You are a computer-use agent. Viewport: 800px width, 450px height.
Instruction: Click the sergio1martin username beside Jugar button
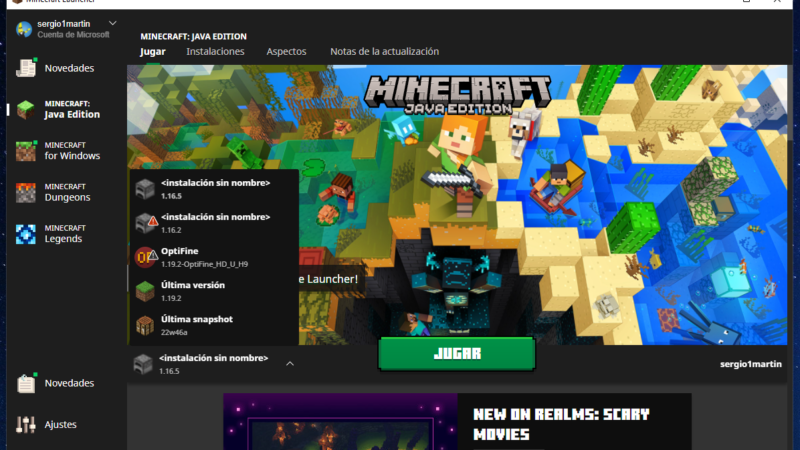(x=751, y=364)
